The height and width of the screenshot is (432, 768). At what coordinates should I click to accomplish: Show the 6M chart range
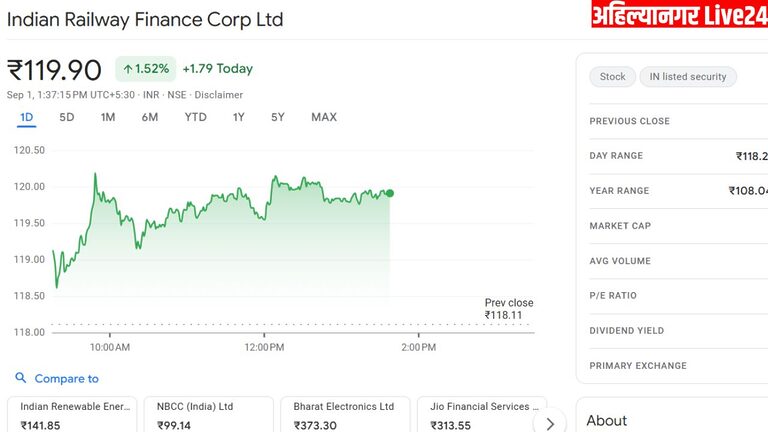point(150,117)
